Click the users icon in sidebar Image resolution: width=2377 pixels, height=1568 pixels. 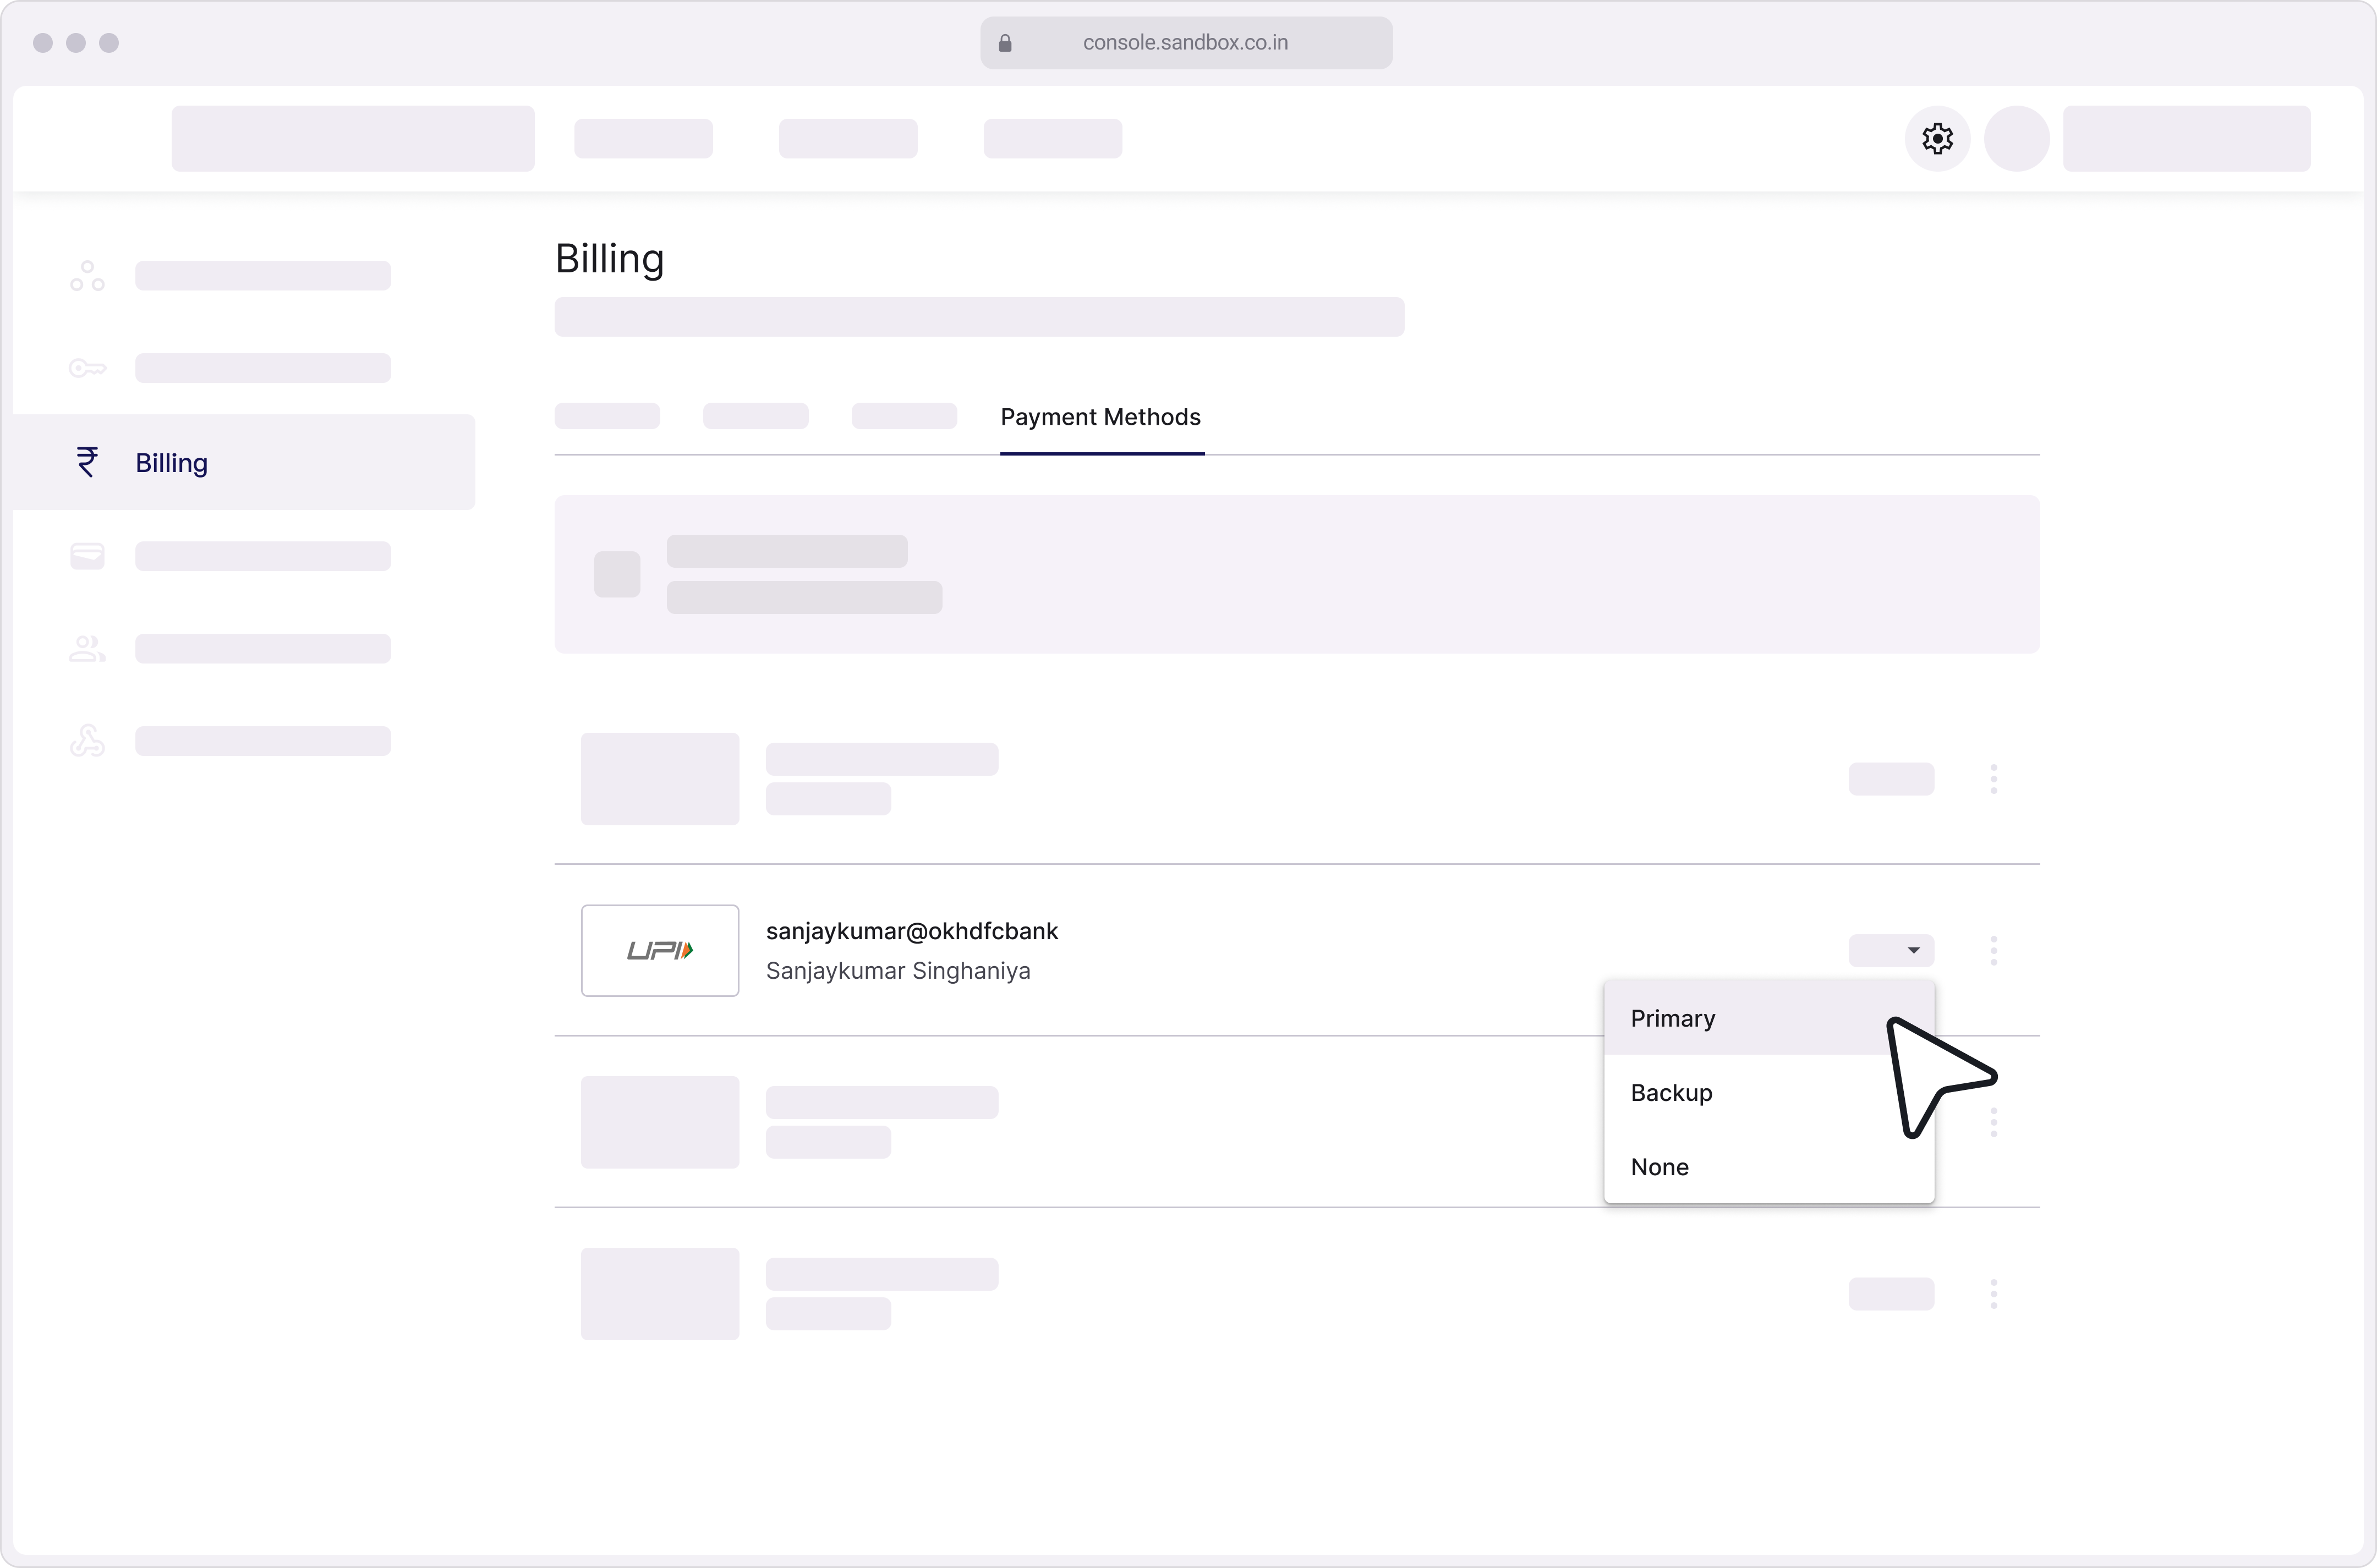(87, 649)
